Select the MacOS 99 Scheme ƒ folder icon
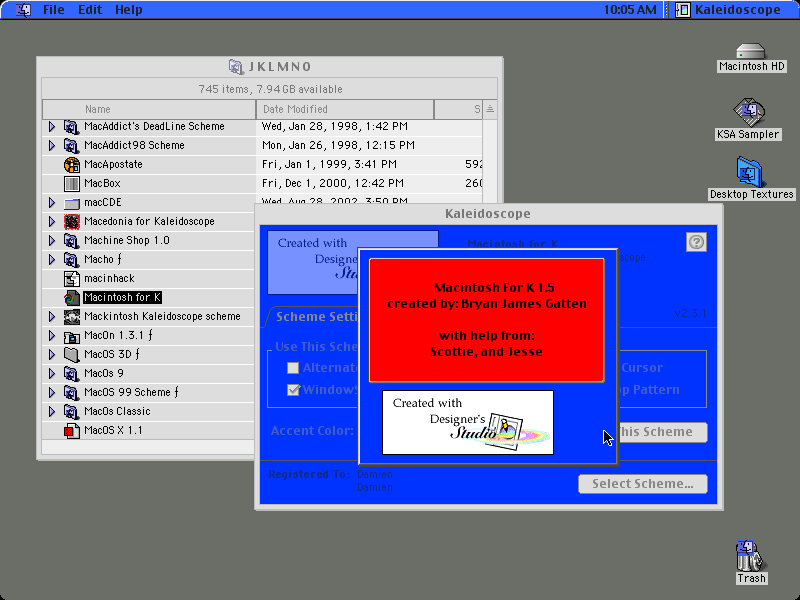The height and width of the screenshot is (600, 800). (x=71, y=392)
